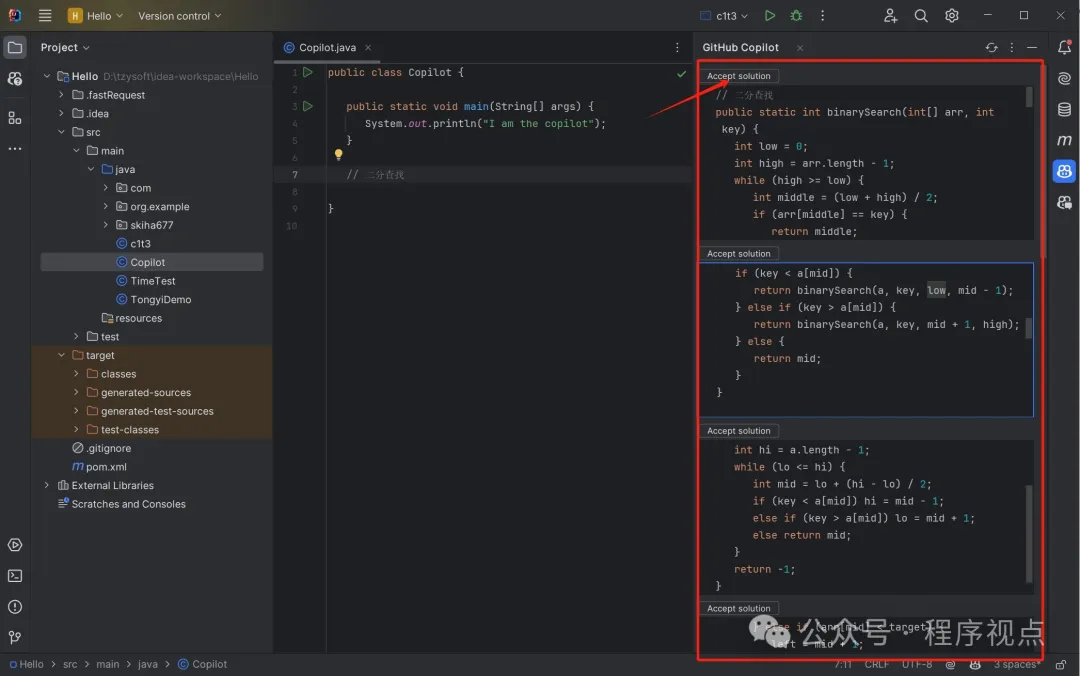The height and width of the screenshot is (676, 1080).
Task: Click the run gutter icon beside class Copilot
Action: click(308, 72)
